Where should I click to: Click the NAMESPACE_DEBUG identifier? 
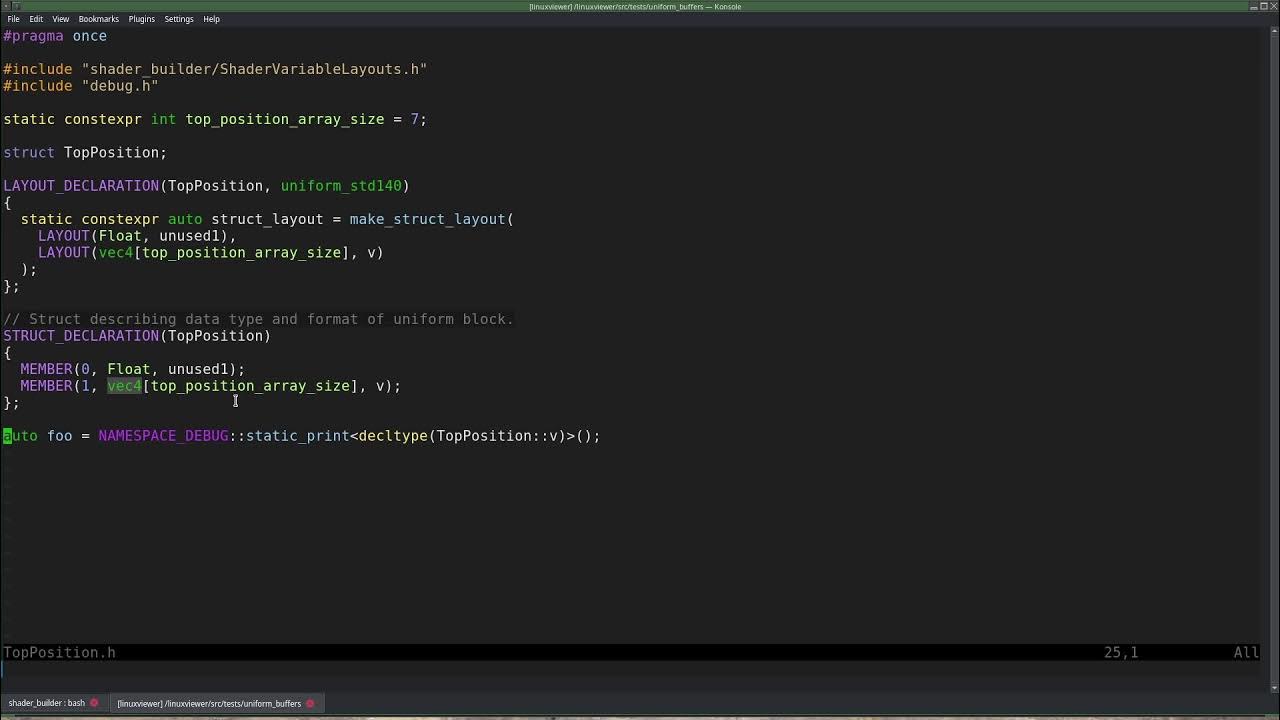[x=163, y=436]
